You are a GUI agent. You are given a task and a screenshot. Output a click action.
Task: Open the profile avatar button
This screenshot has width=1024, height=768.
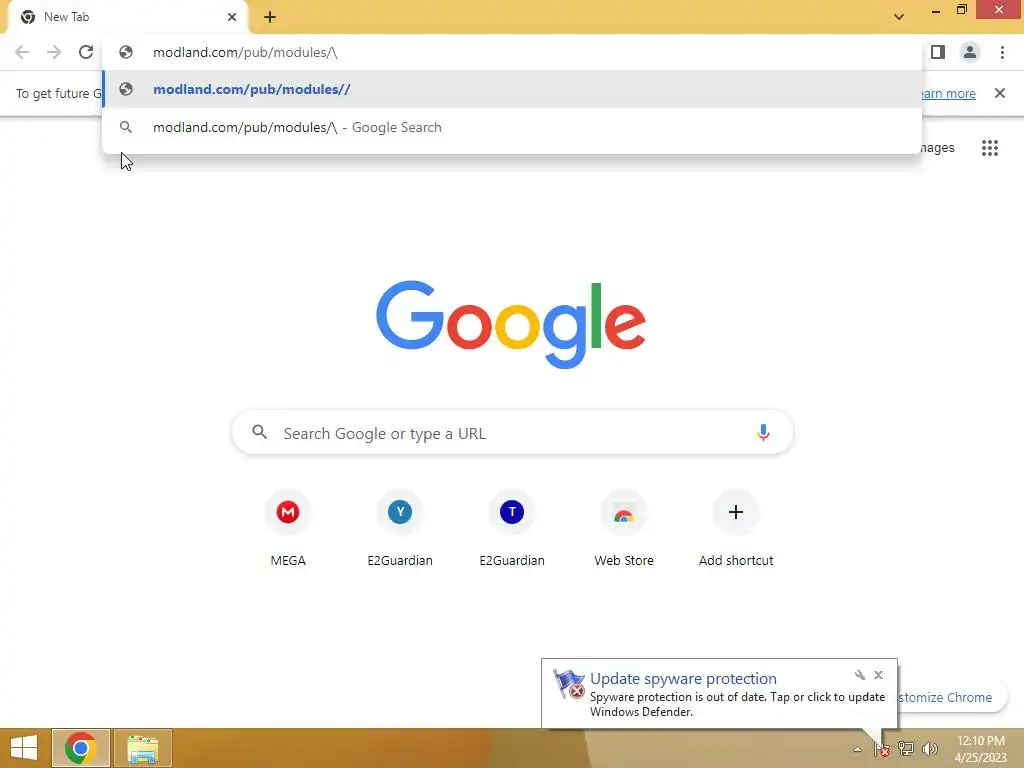(970, 52)
